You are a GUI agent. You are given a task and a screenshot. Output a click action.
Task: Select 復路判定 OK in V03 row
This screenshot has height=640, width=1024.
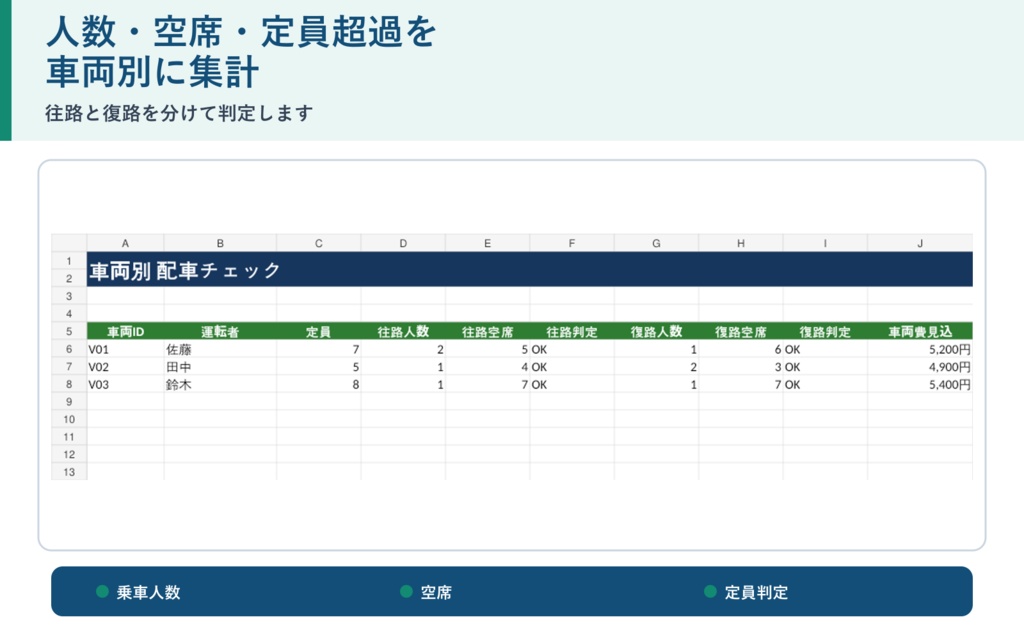pyautogui.click(x=825, y=384)
